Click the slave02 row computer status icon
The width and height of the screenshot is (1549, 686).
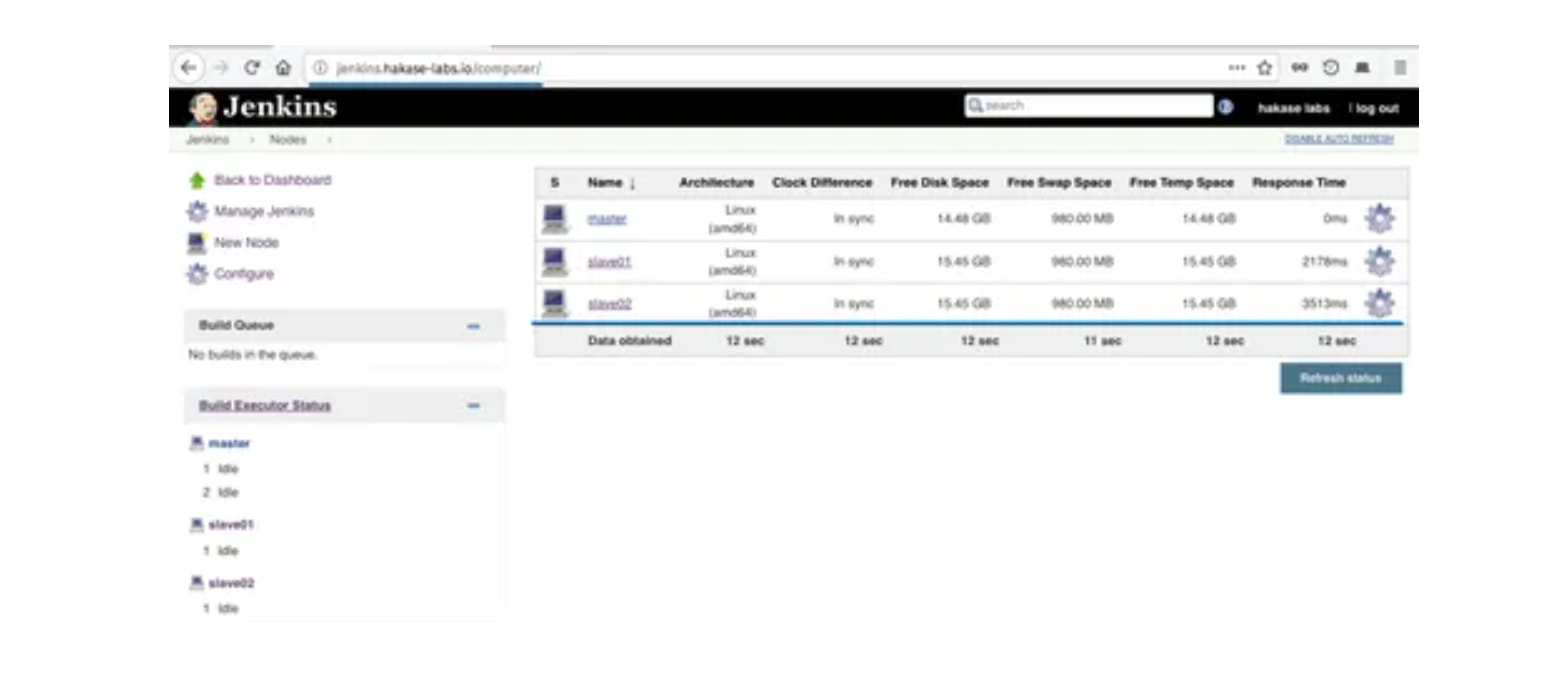tap(554, 303)
